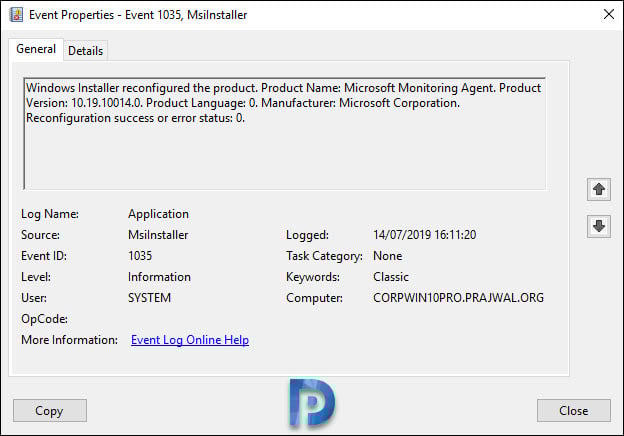
Task: Select the General tab
Action: pos(36,49)
